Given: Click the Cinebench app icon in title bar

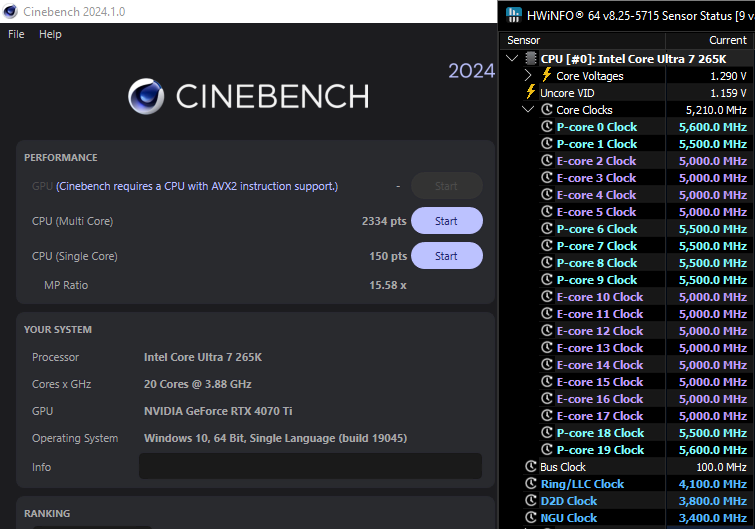Looking at the screenshot, I should click(10, 11).
